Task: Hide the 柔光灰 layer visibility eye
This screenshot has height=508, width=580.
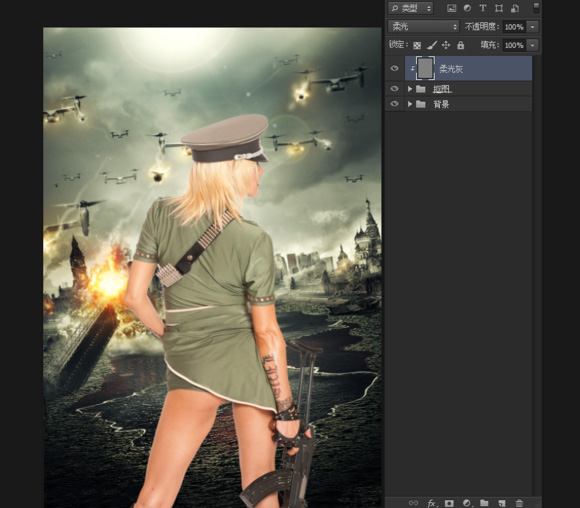Action: [394, 68]
